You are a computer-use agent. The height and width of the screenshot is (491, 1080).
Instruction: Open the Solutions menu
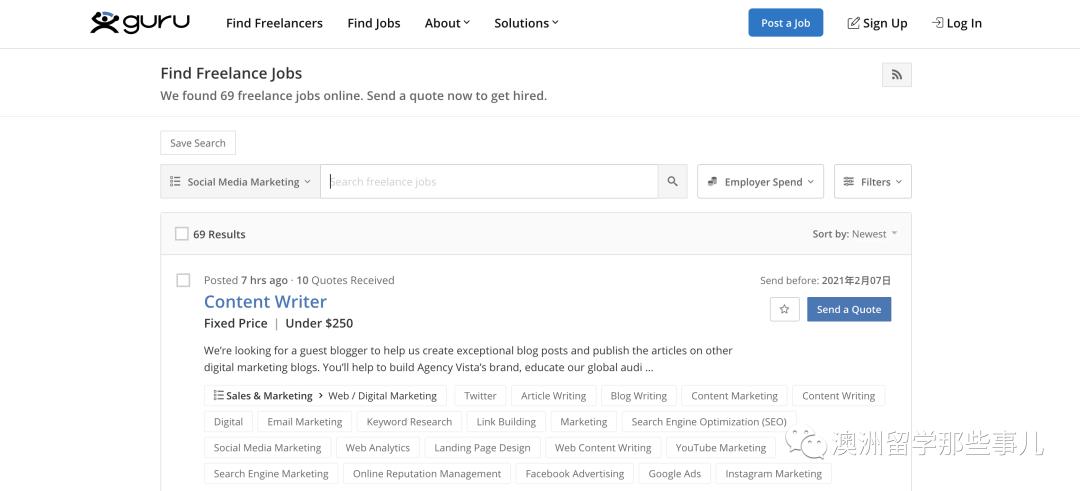pos(526,23)
